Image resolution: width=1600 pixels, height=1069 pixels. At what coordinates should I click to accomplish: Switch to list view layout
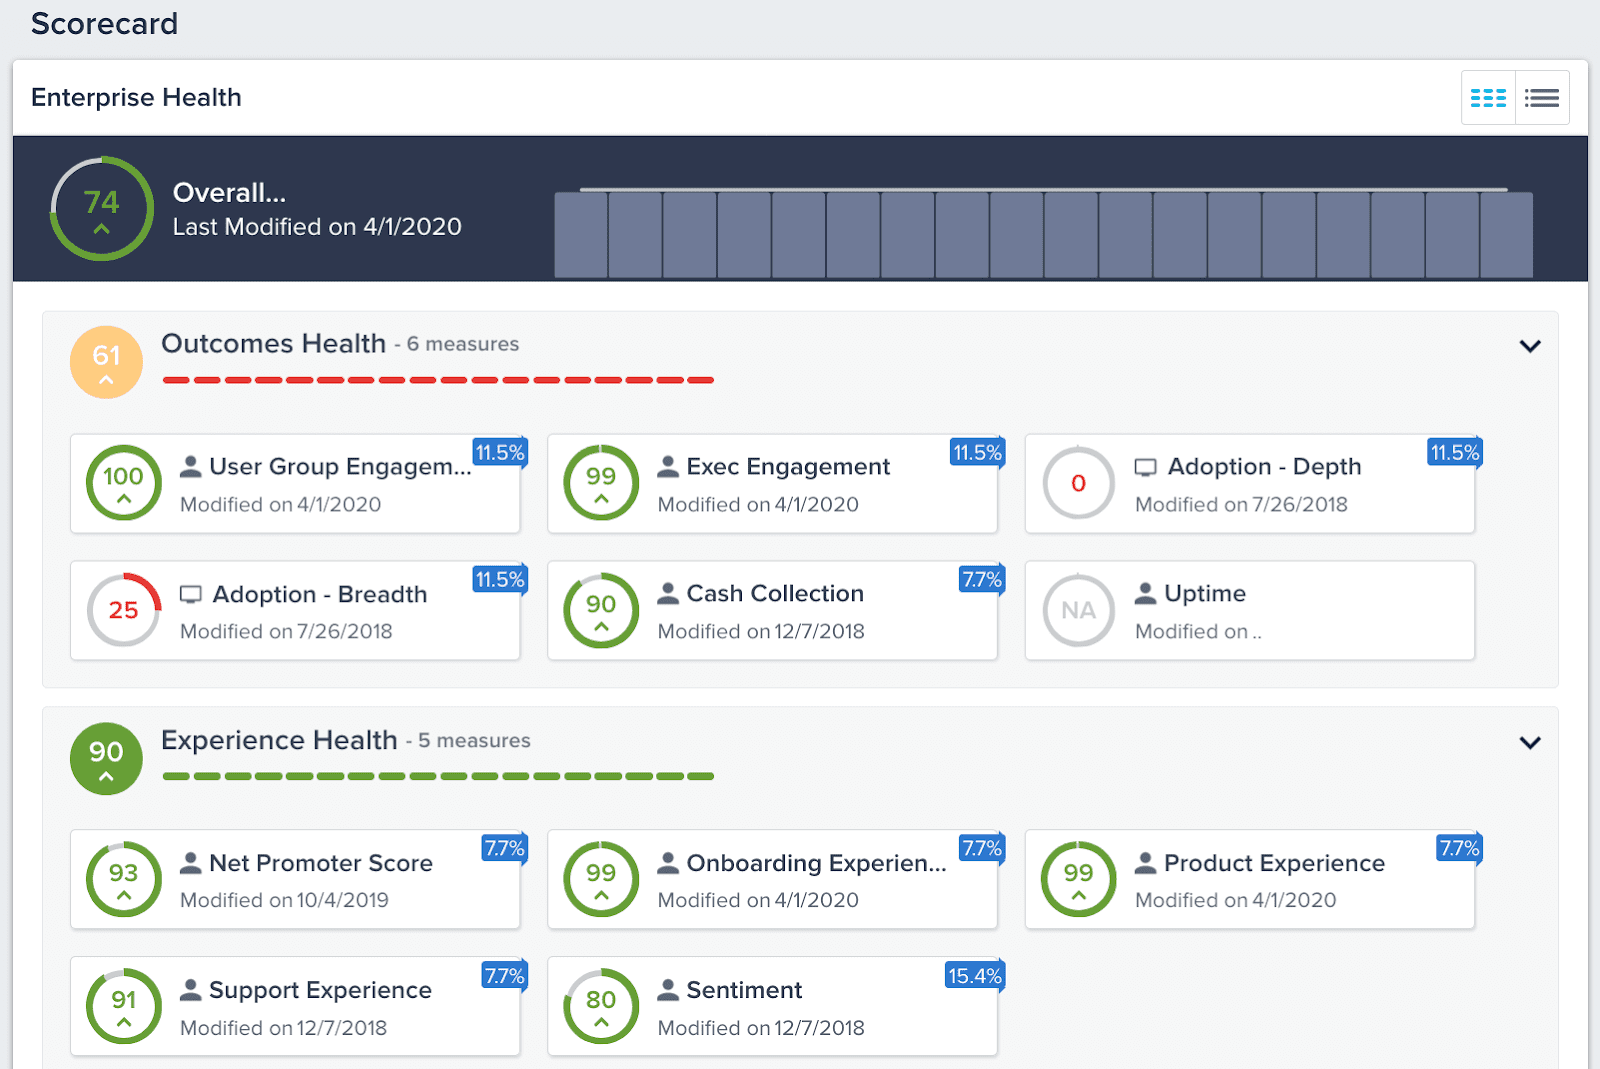[1541, 98]
